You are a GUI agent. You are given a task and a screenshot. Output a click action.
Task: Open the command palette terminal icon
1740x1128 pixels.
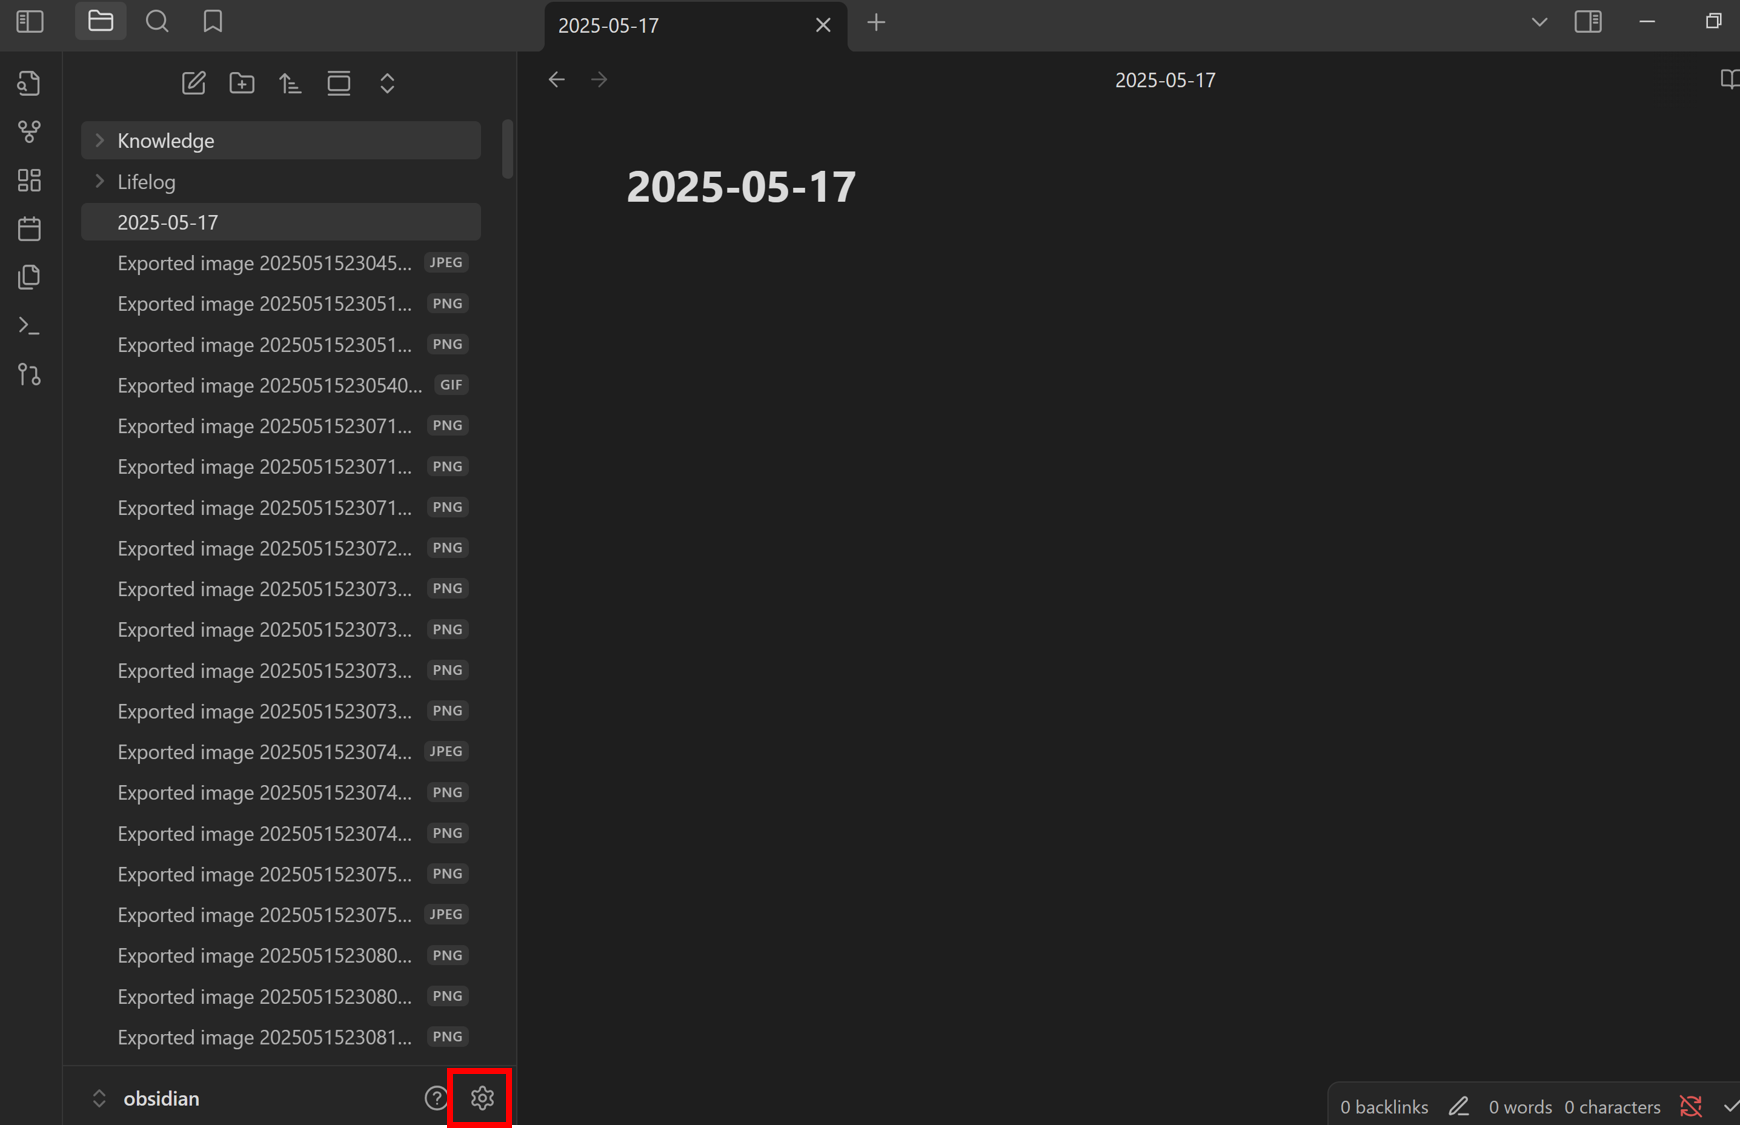pyautogui.click(x=29, y=326)
